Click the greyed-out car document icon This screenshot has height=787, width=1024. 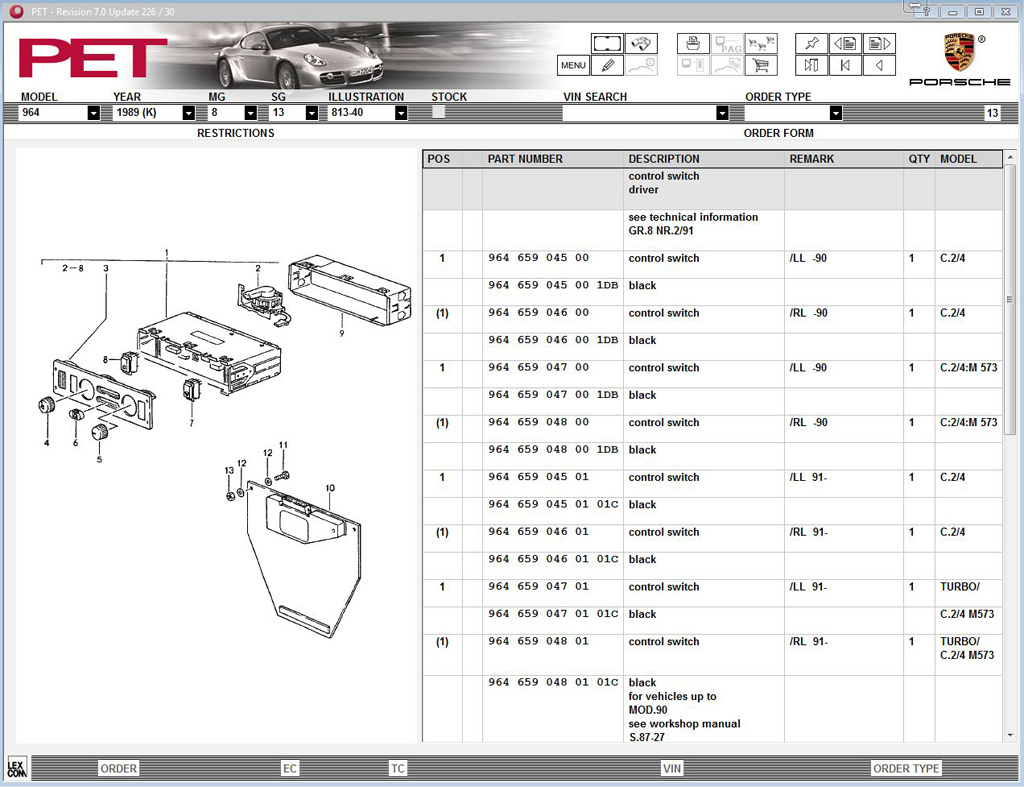(x=727, y=65)
